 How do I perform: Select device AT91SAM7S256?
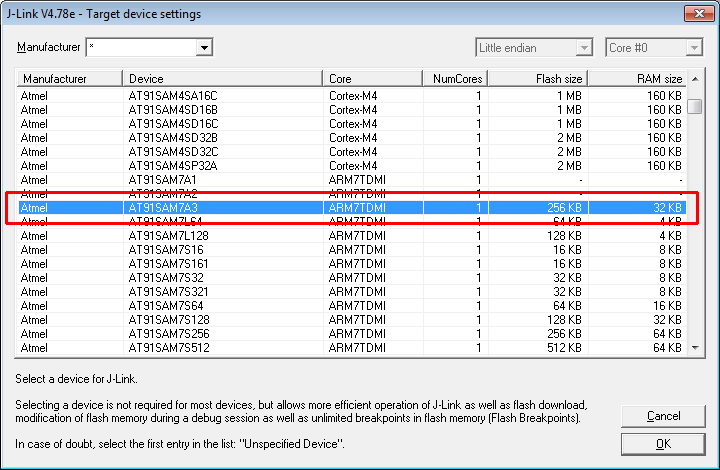(352, 334)
